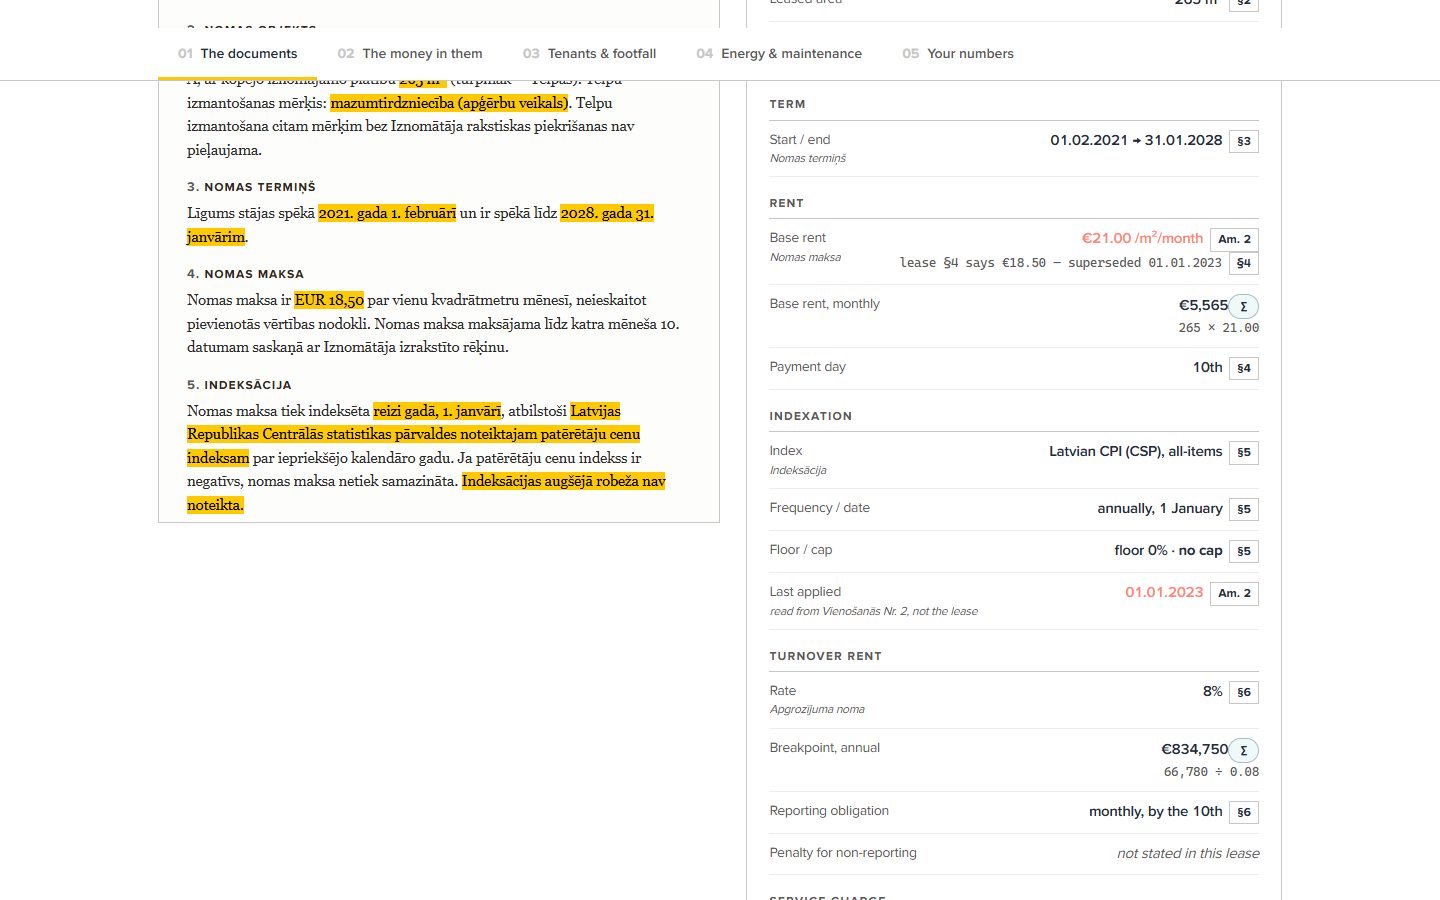The image size is (1440, 900).
Task: Click the '€21.00 /m²/month' base rent value
Action: click(x=1142, y=238)
